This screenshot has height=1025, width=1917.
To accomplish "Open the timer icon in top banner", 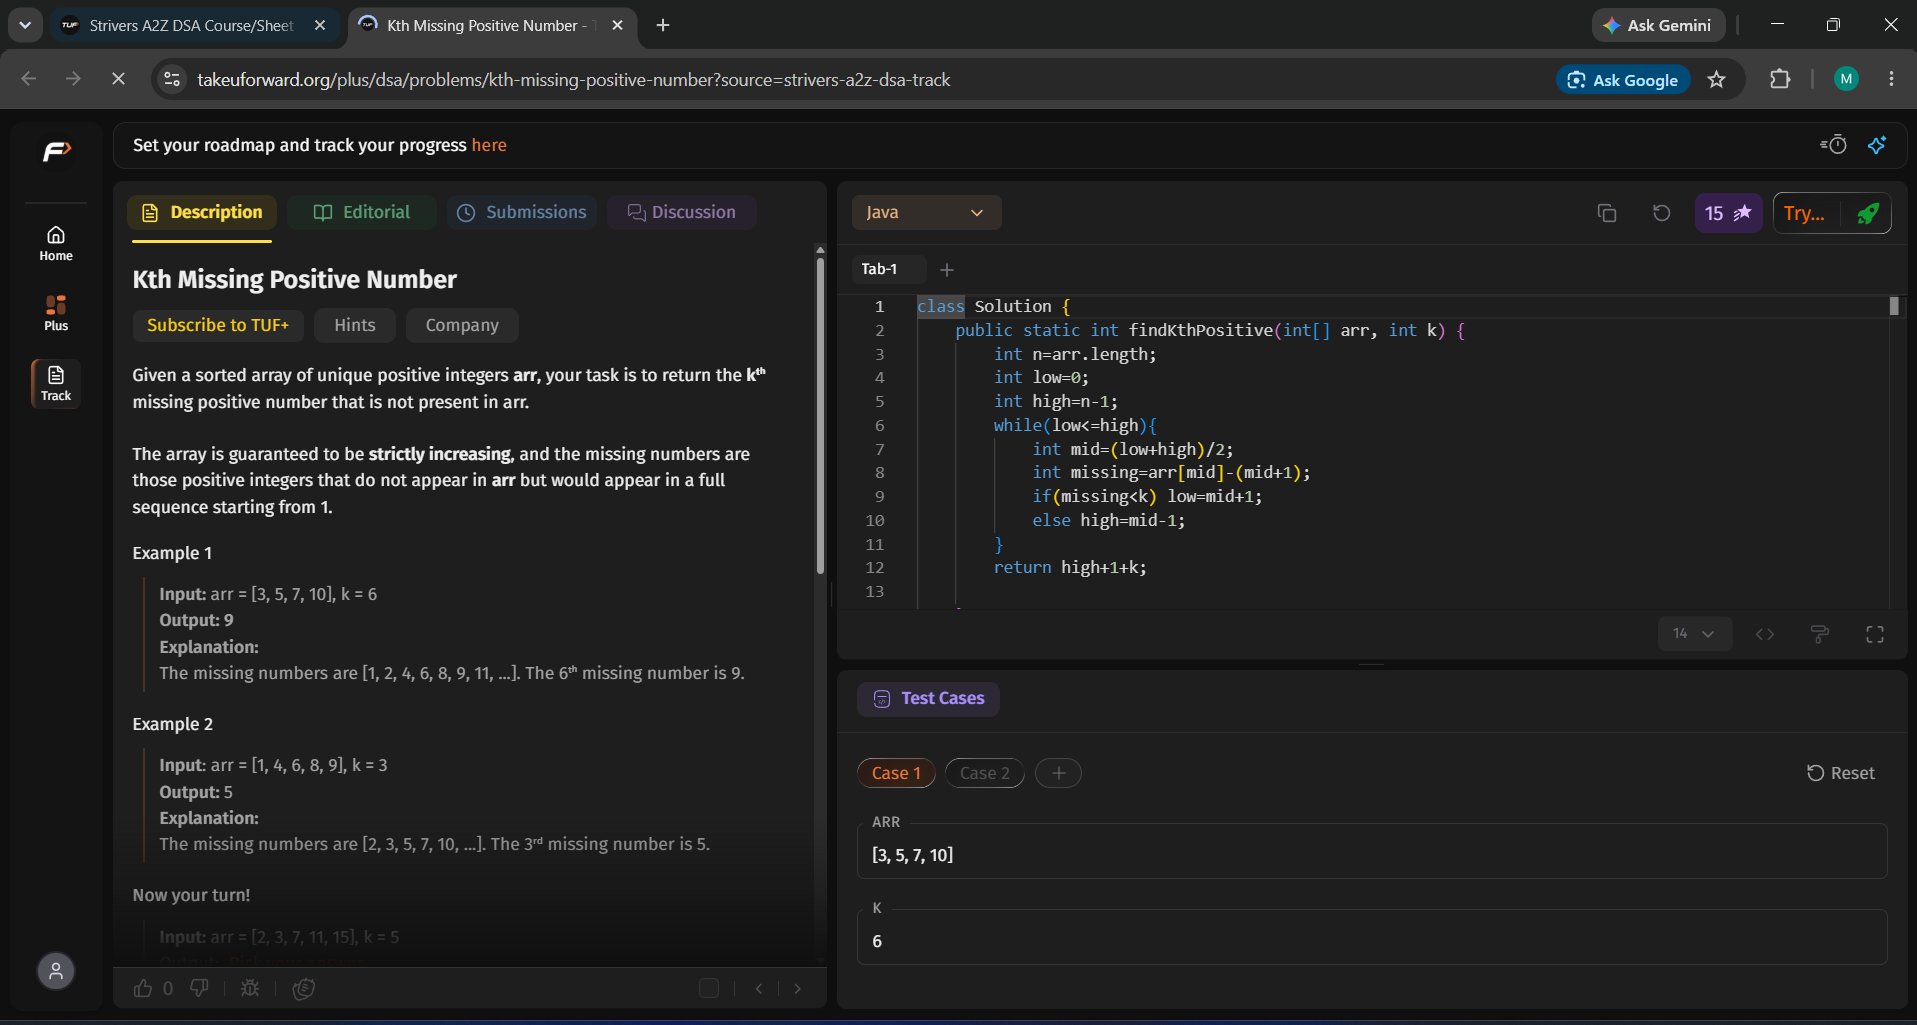I will pos(1833,145).
